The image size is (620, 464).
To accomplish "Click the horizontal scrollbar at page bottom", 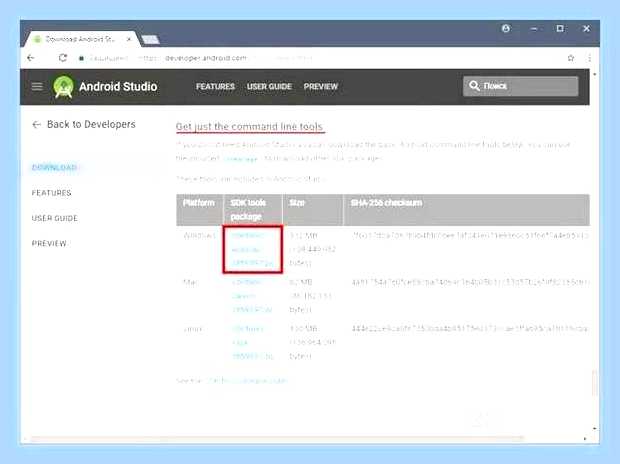I will pyautogui.click(x=277, y=438).
